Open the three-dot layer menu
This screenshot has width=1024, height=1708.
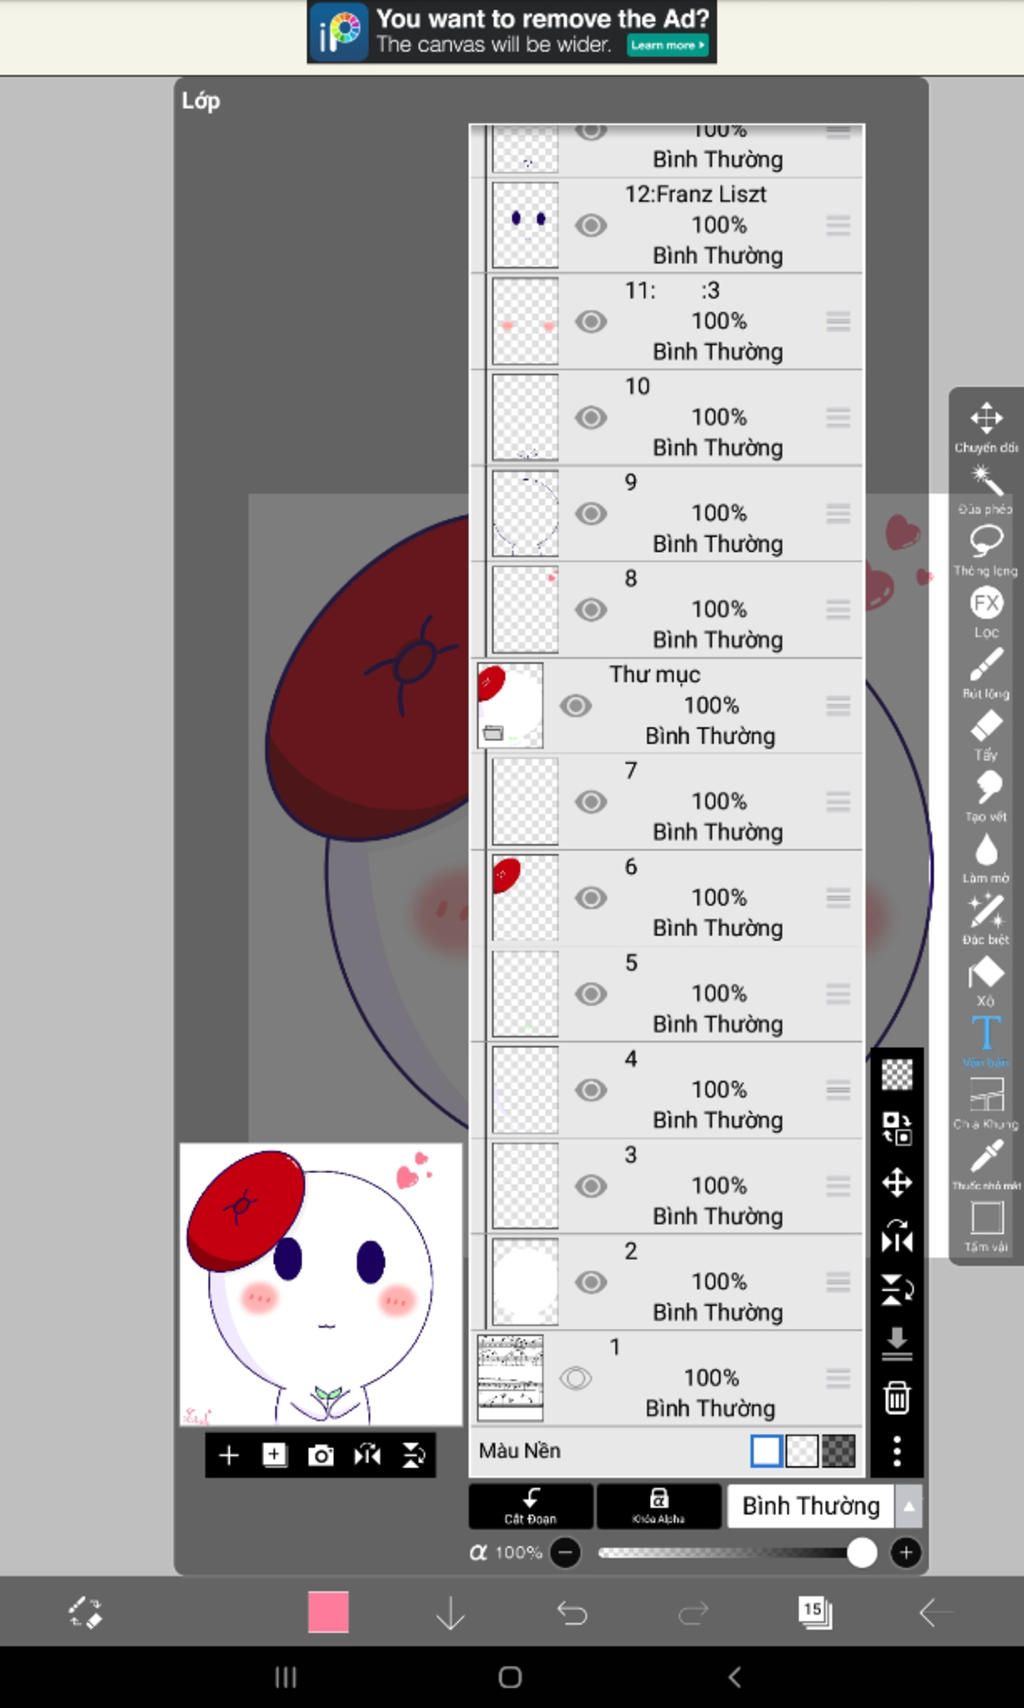click(x=897, y=1451)
